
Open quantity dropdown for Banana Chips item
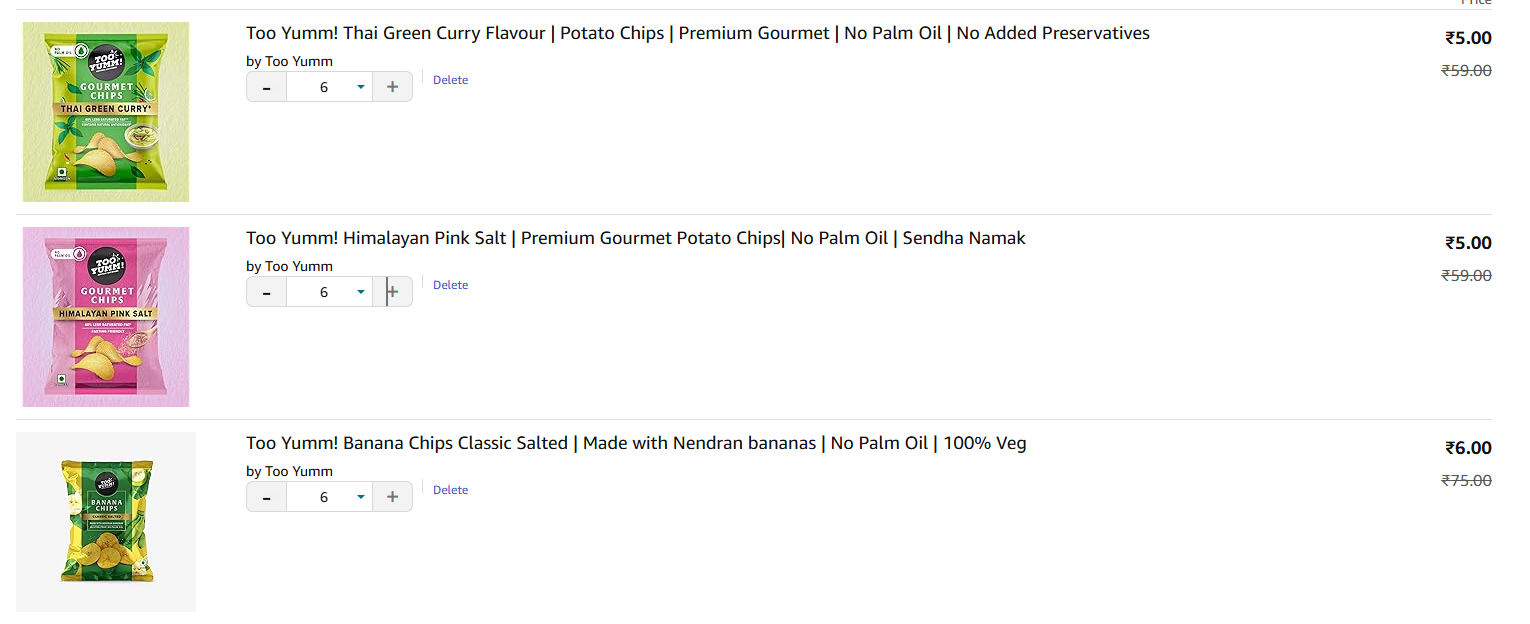coord(330,497)
